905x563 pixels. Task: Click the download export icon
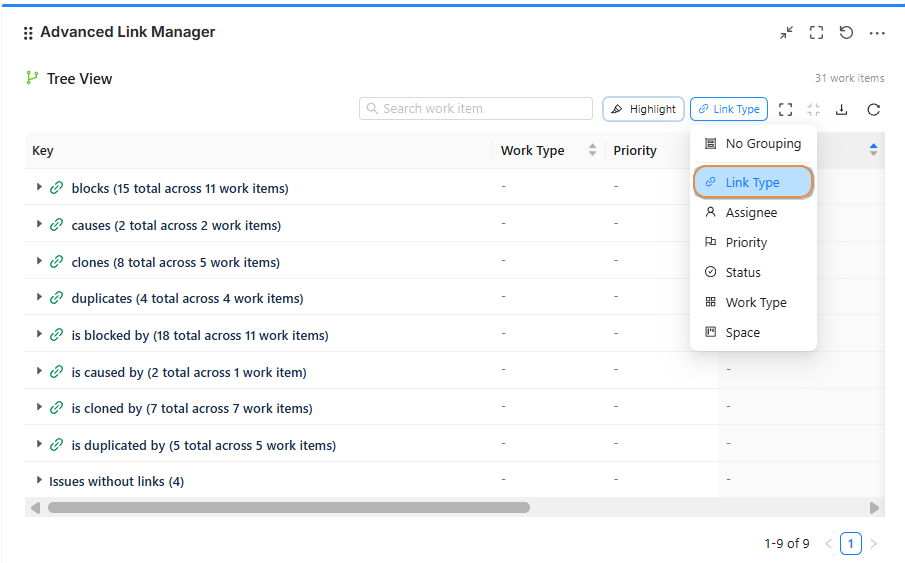841,109
